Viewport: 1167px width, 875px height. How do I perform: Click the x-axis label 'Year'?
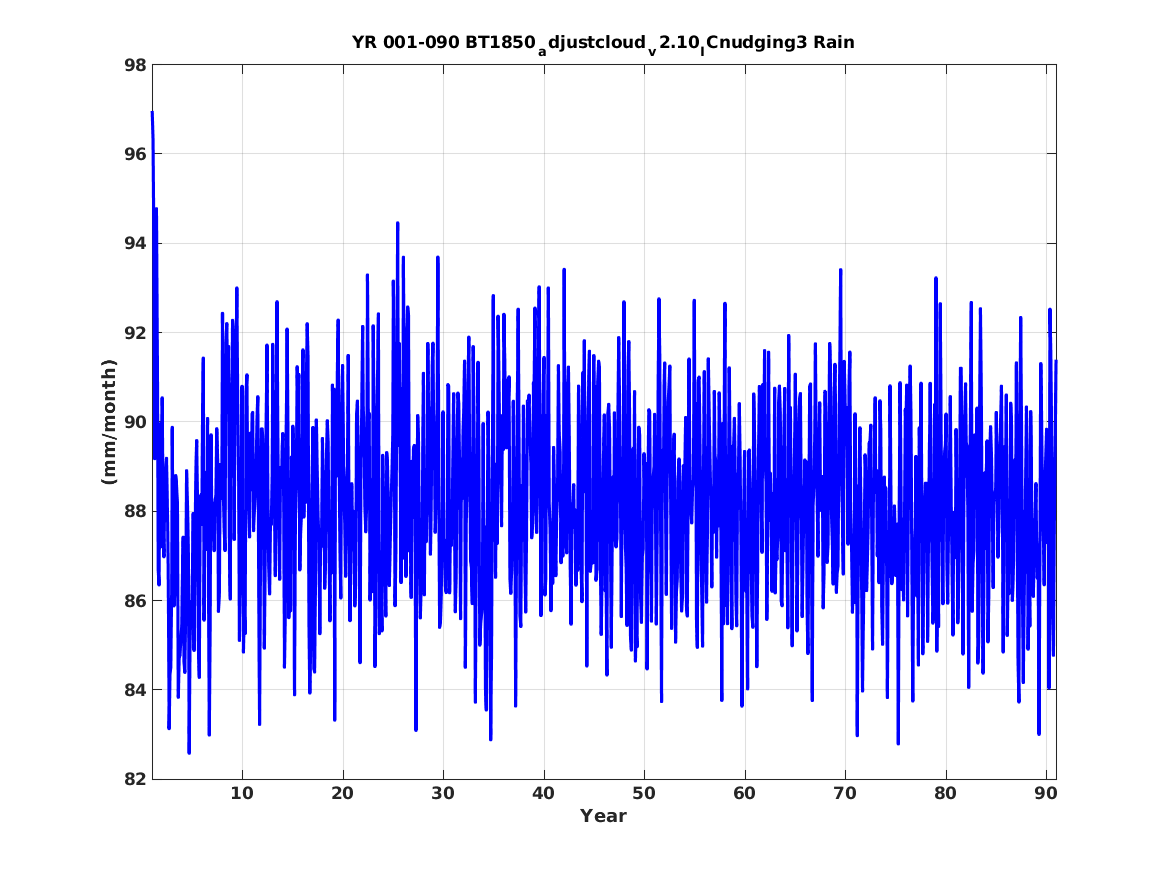click(x=604, y=816)
